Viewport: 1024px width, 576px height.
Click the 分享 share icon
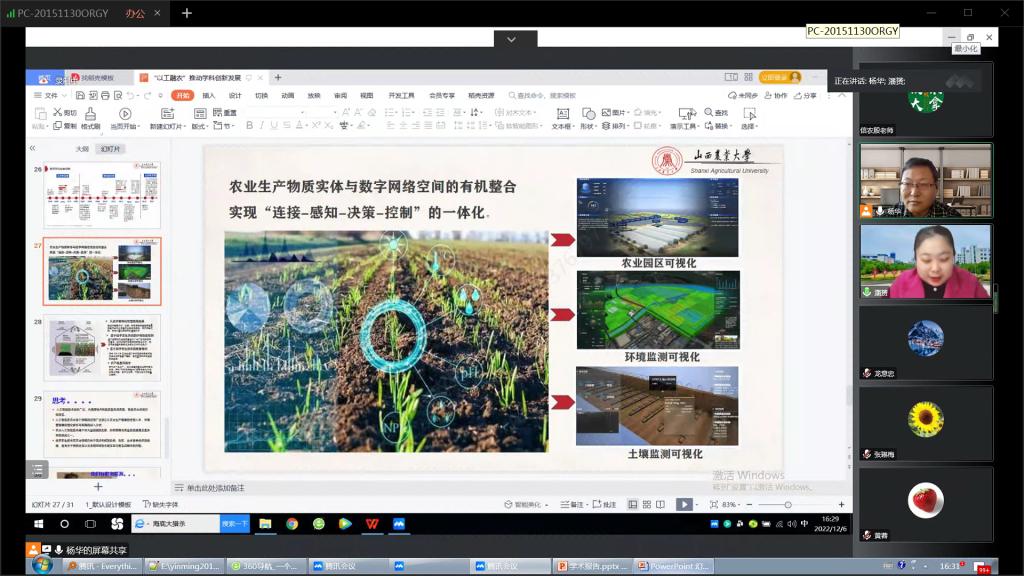(805, 95)
